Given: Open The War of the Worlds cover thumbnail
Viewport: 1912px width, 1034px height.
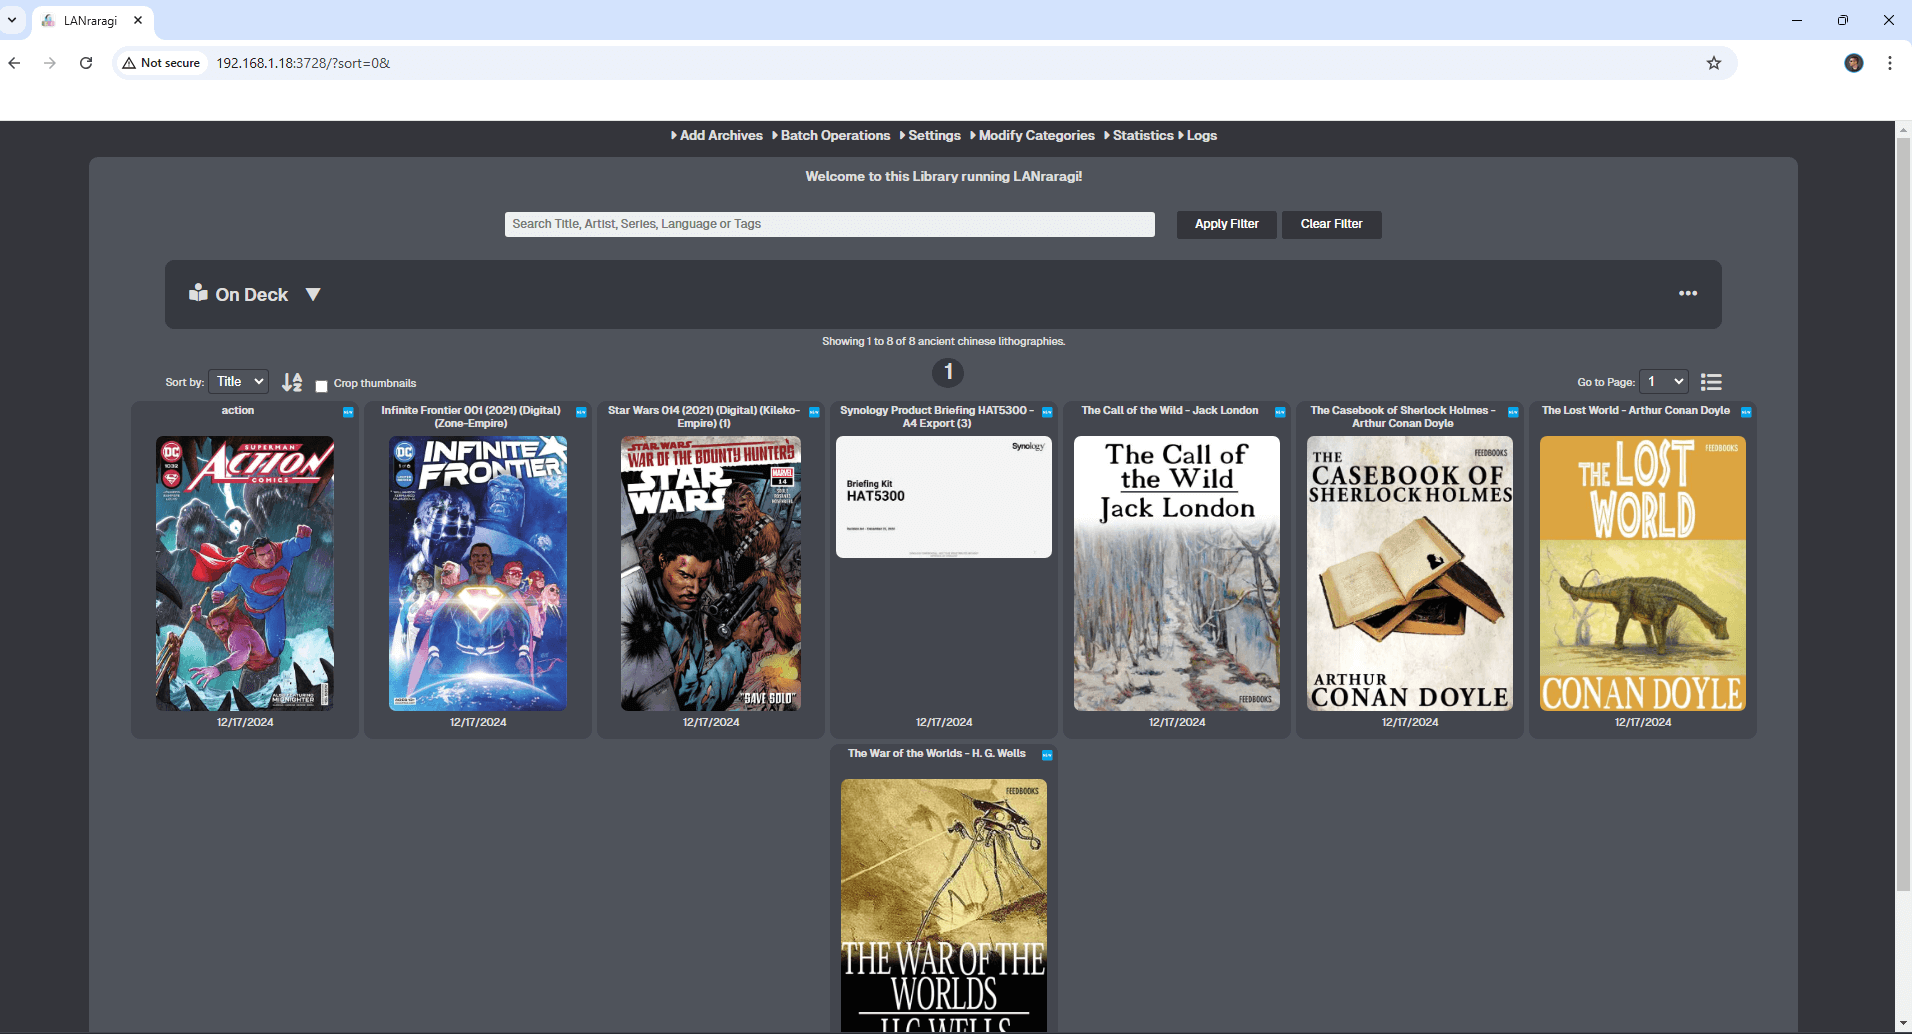Looking at the screenshot, I should click(x=944, y=905).
